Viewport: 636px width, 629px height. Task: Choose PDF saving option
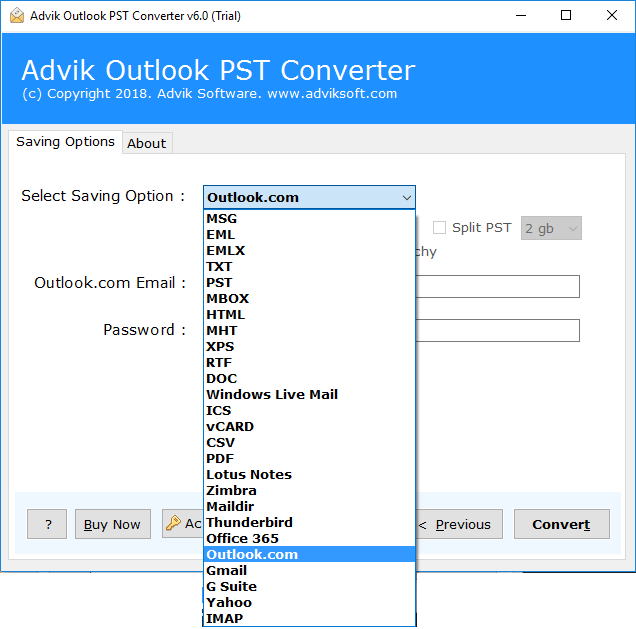[309, 459]
